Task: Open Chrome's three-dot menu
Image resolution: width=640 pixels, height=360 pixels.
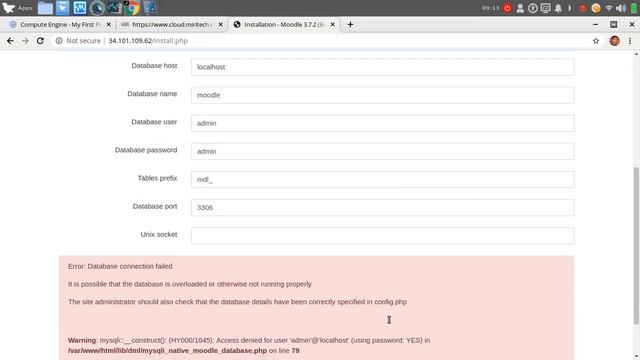Action: pyautogui.click(x=630, y=41)
